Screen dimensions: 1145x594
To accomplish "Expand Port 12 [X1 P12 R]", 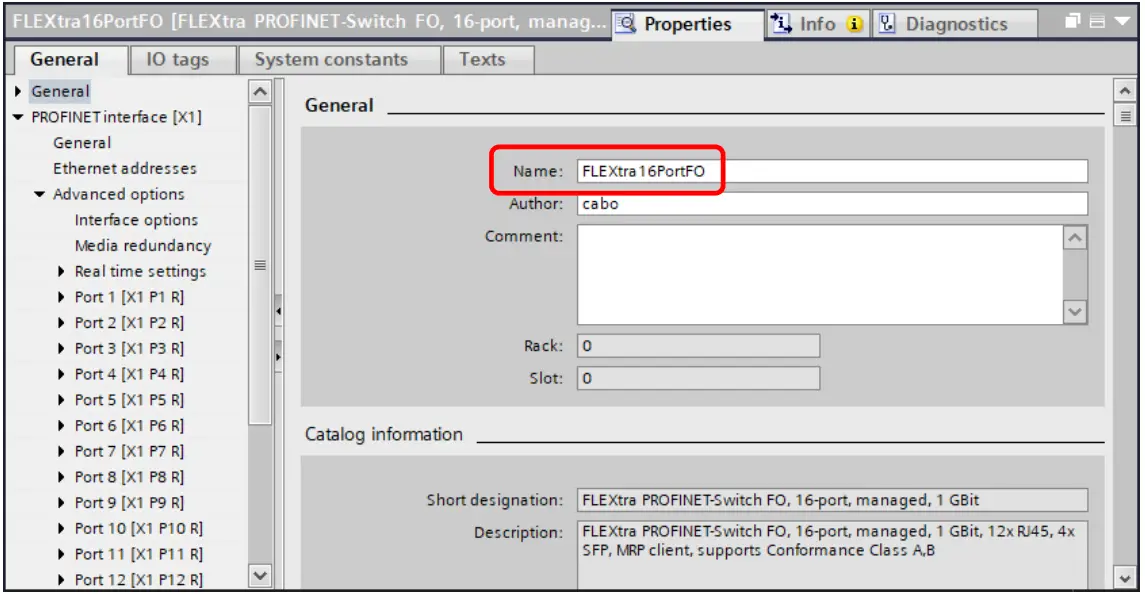I will [61, 580].
